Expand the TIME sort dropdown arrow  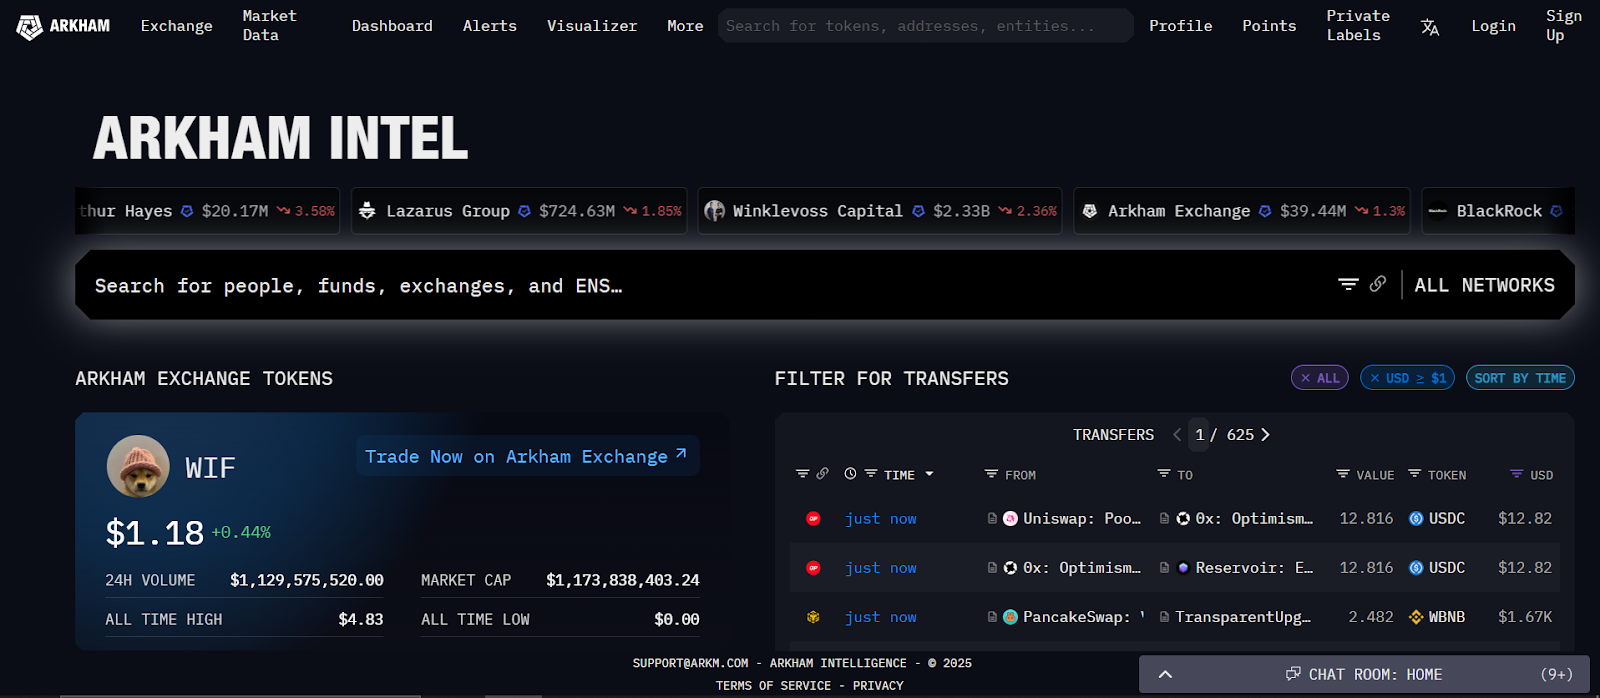coord(929,474)
